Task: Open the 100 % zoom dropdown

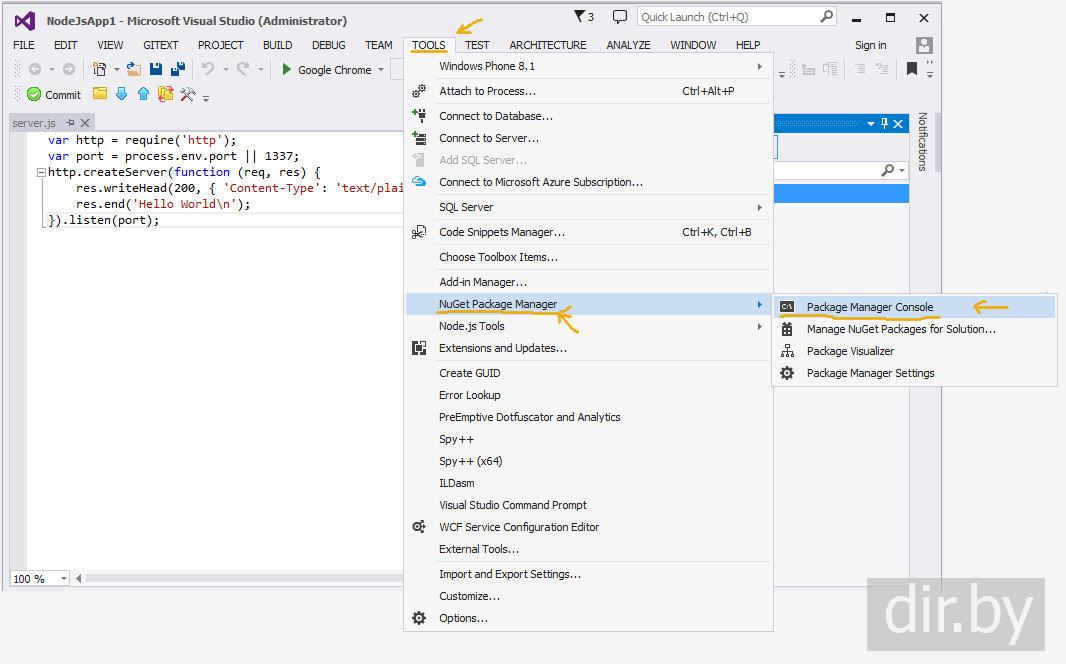Action: pos(64,579)
